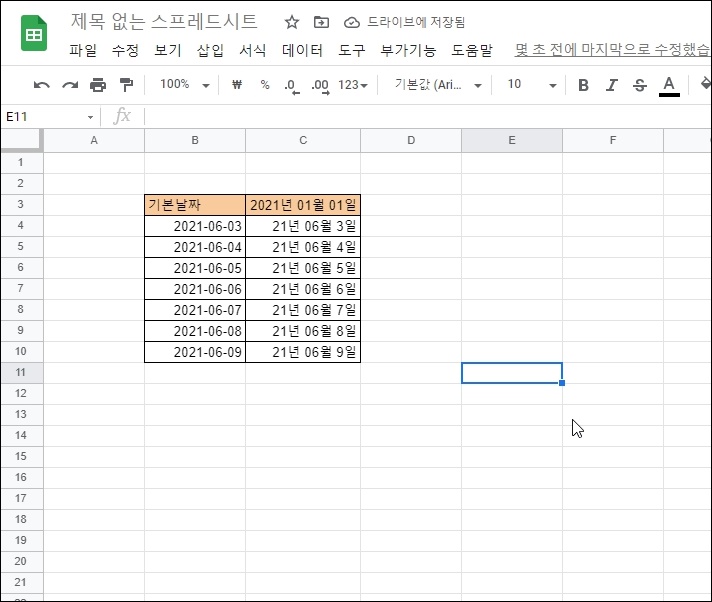This screenshot has width=712, height=602.
Task: Toggle strikethrough formatting
Action: pos(640,85)
